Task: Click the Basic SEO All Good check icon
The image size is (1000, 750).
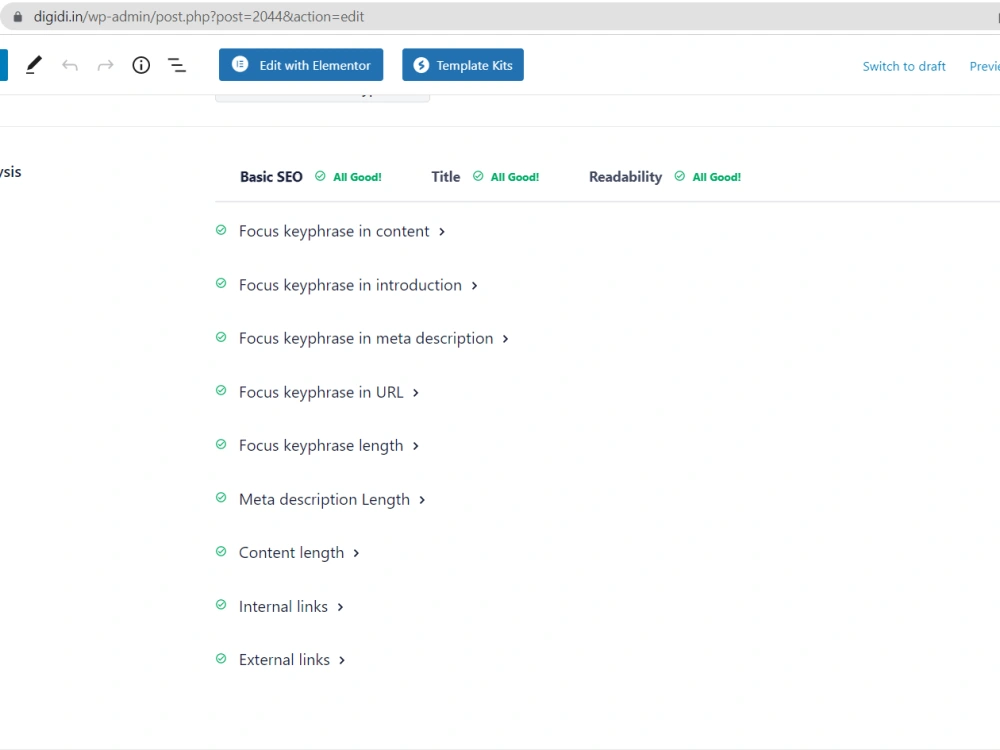Action: pyautogui.click(x=320, y=176)
